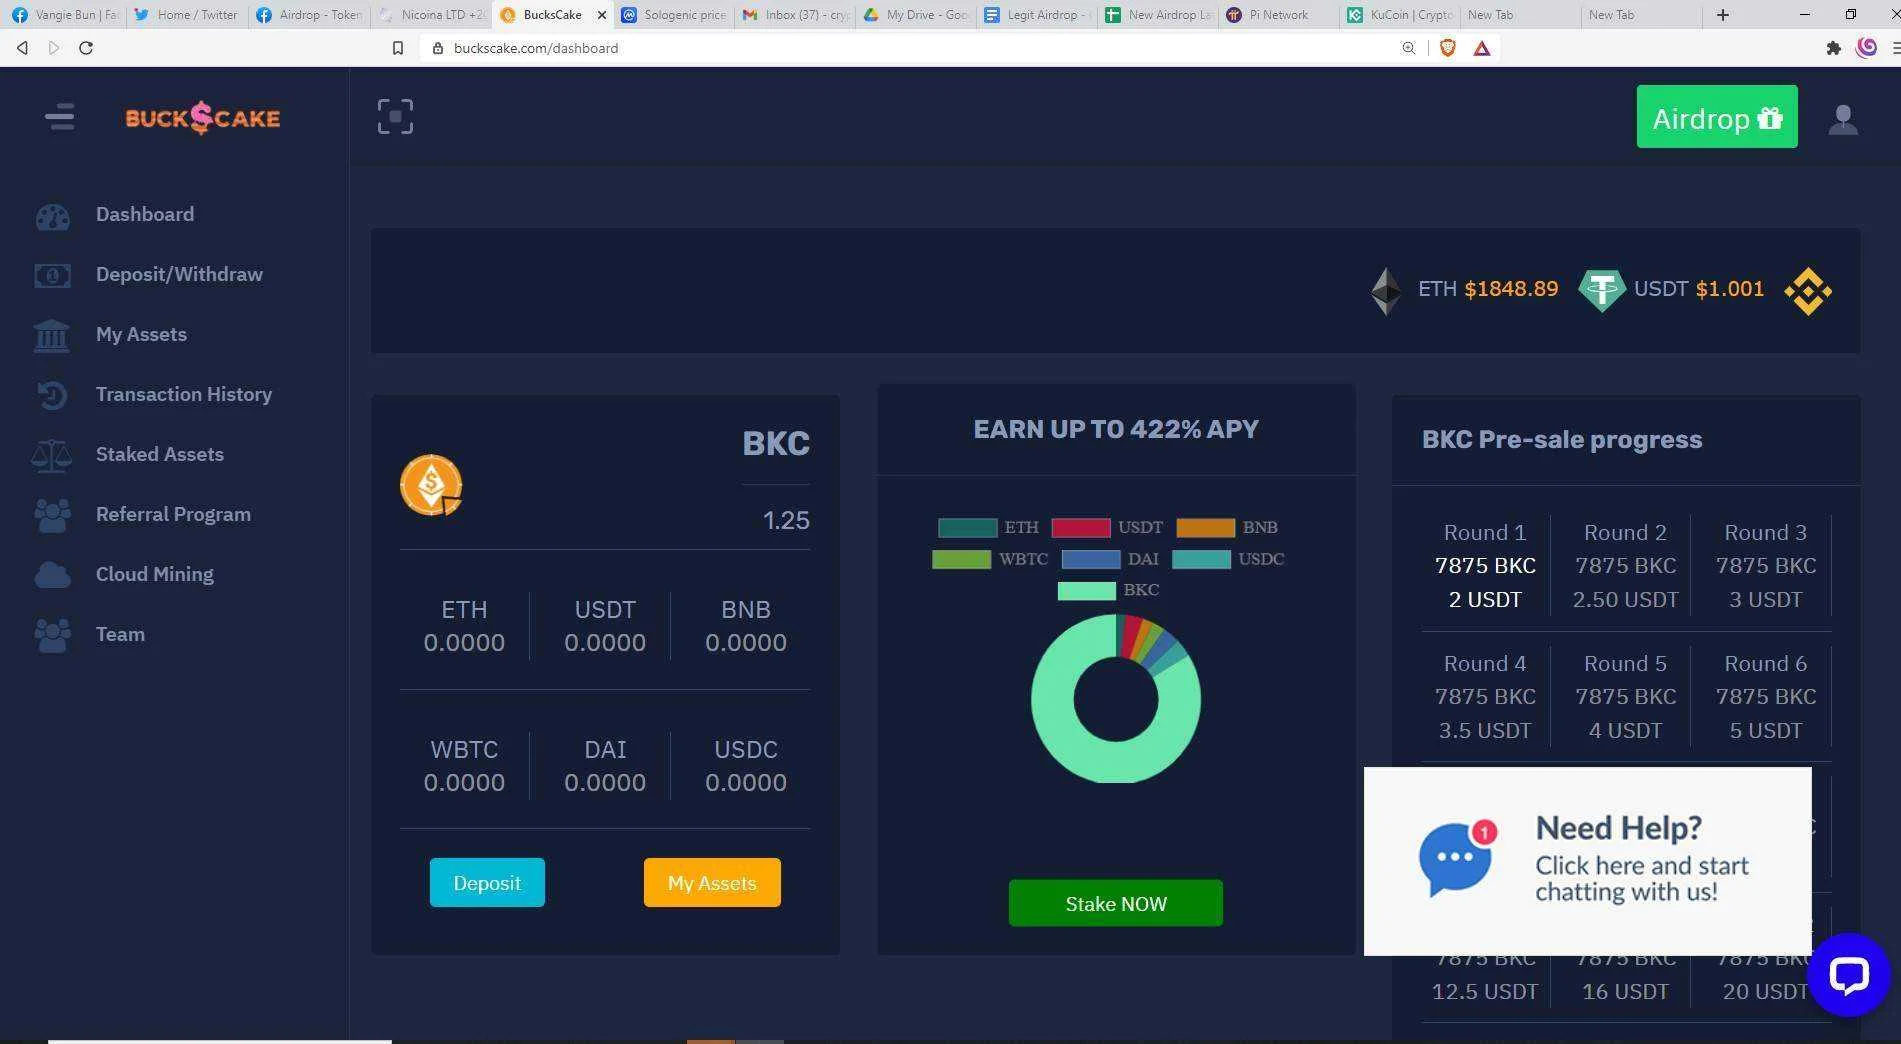Open a new browser tab
The height and width of the screenshot is (1044, 1901).
click(1722, 14)
